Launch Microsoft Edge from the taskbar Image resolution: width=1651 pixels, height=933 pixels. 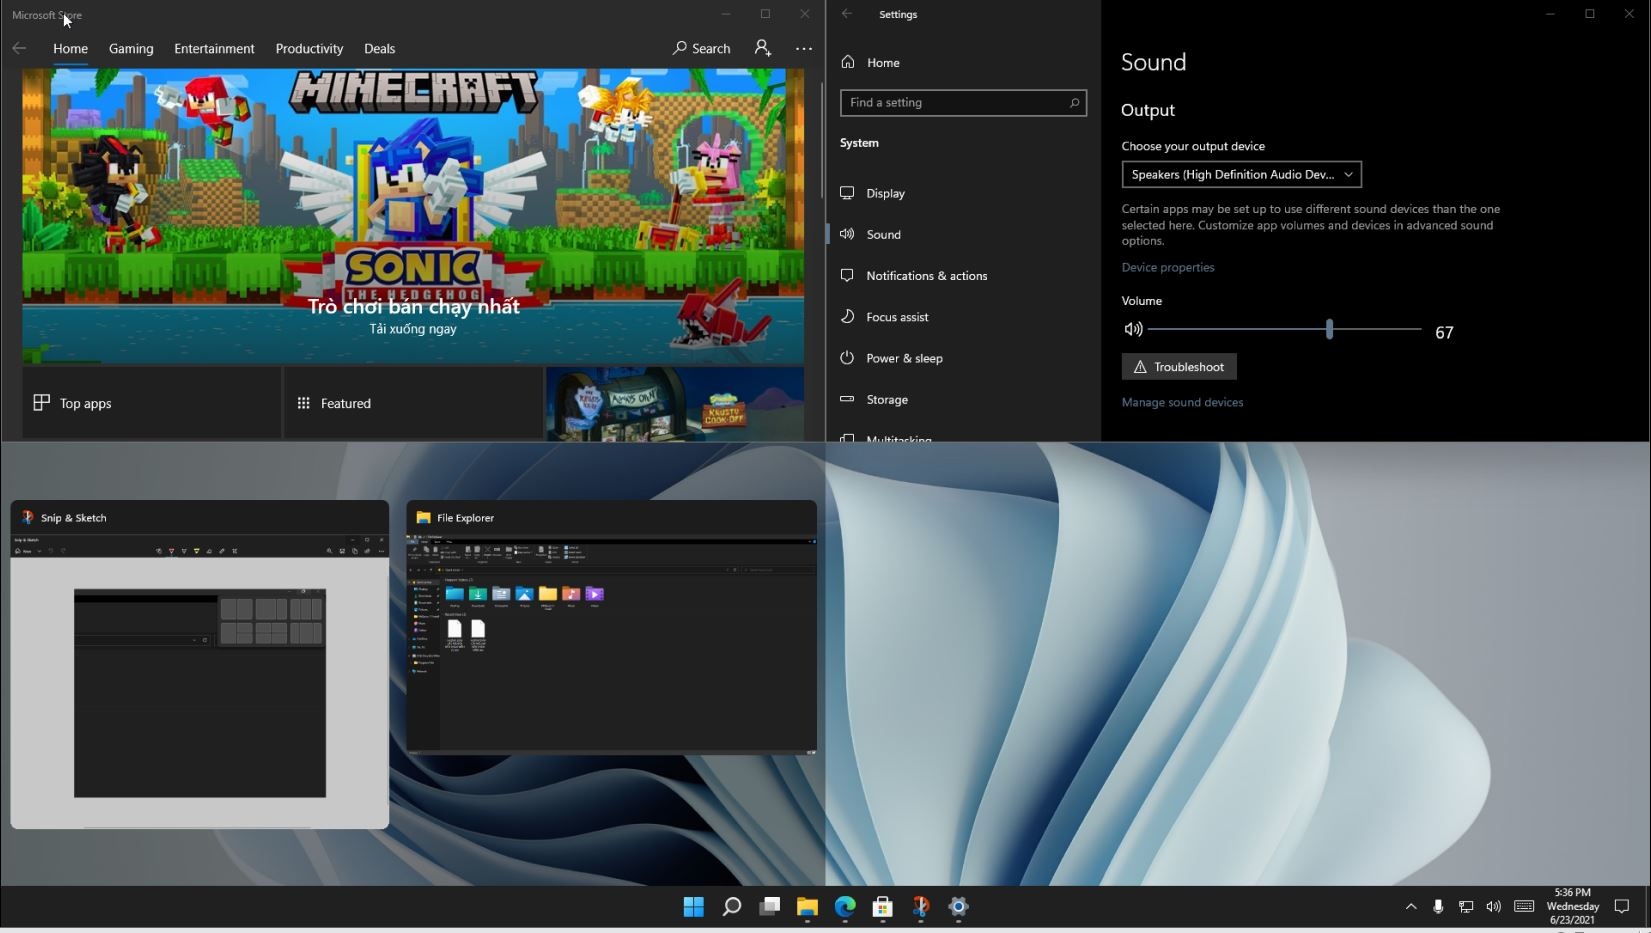tap(845, 907)
